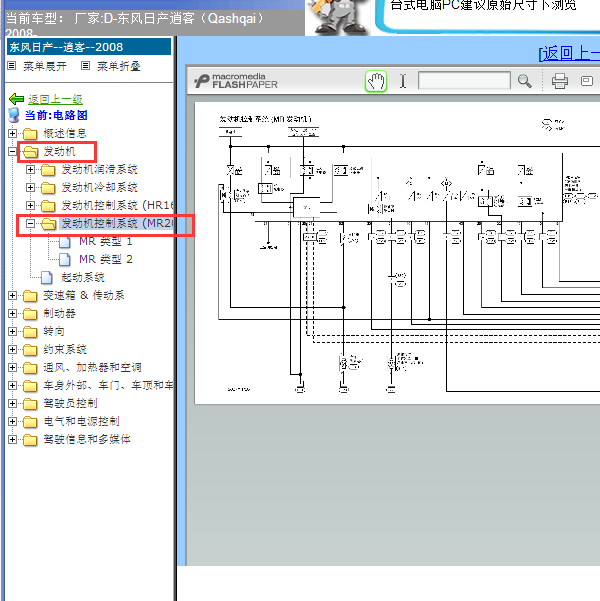
Task: Click the 制动器 folder icon
Action: pos(30,314)
